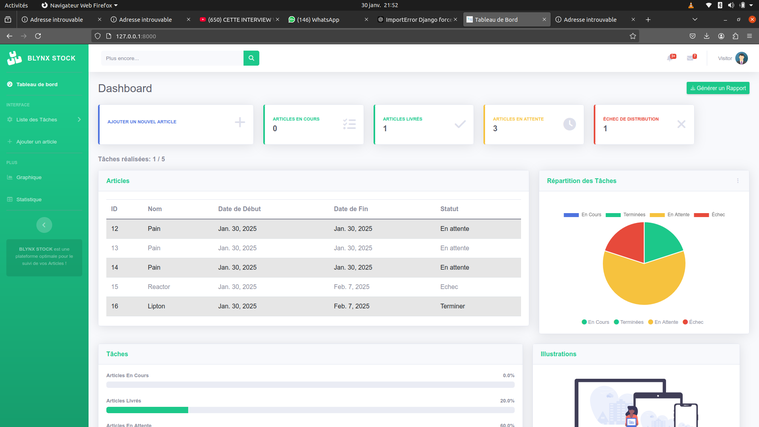
Task: Collapse the sidebar with round arrow button
Action: (44, 225)
